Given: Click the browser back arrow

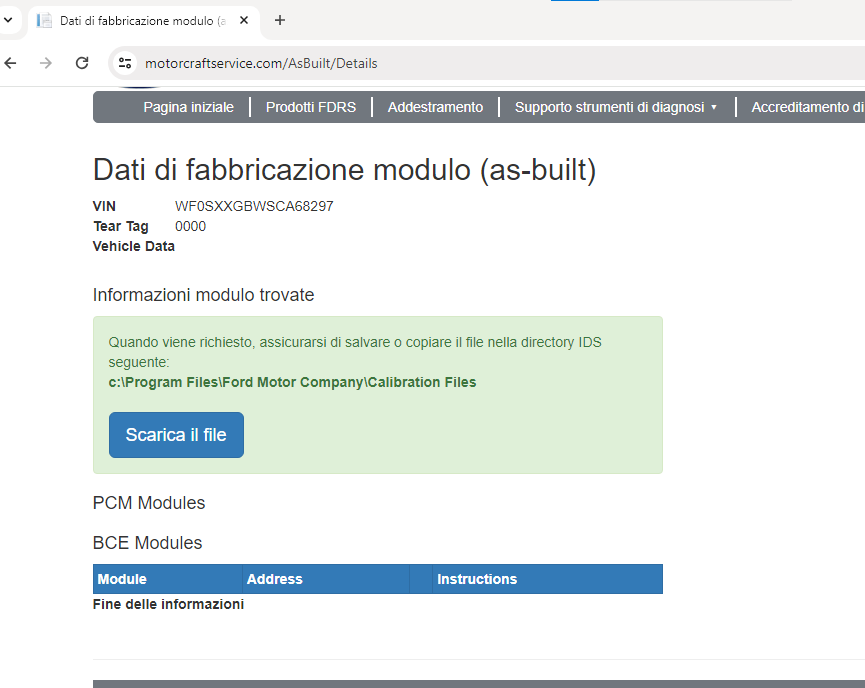Looking at the screenshot, I should 11,63.
